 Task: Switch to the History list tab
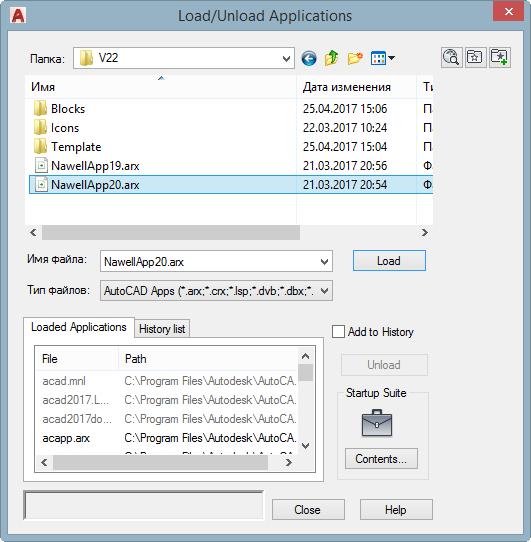pos(162,329)
